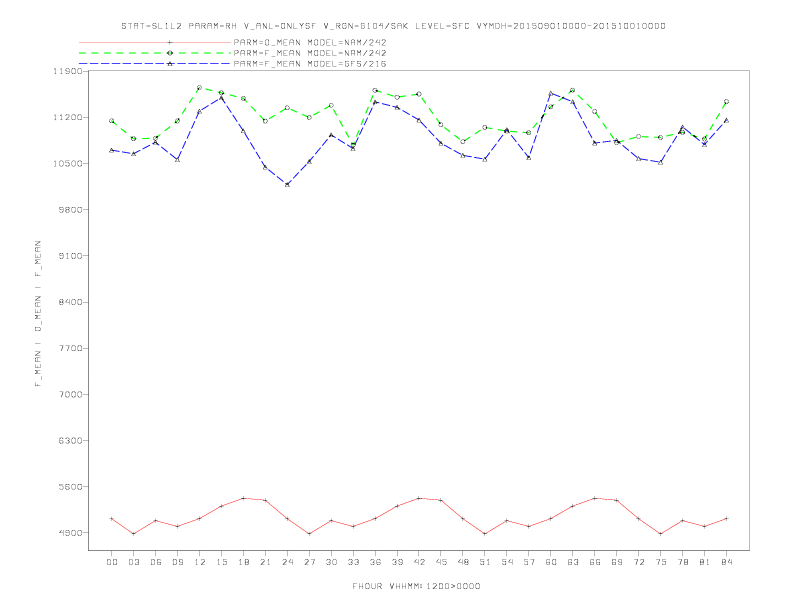Click x-axis tick label 63
792x612 pixels.
point(573,562)
